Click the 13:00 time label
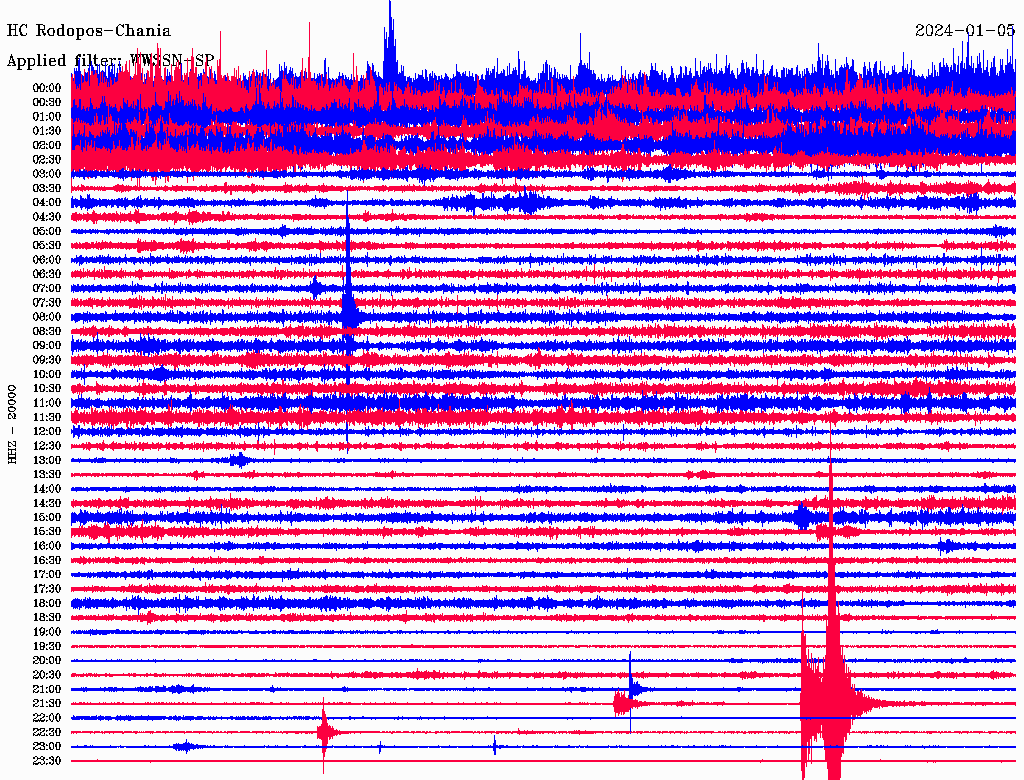Image resolution: width=1024 pixels, height=780 pixels. coord(47,461)
